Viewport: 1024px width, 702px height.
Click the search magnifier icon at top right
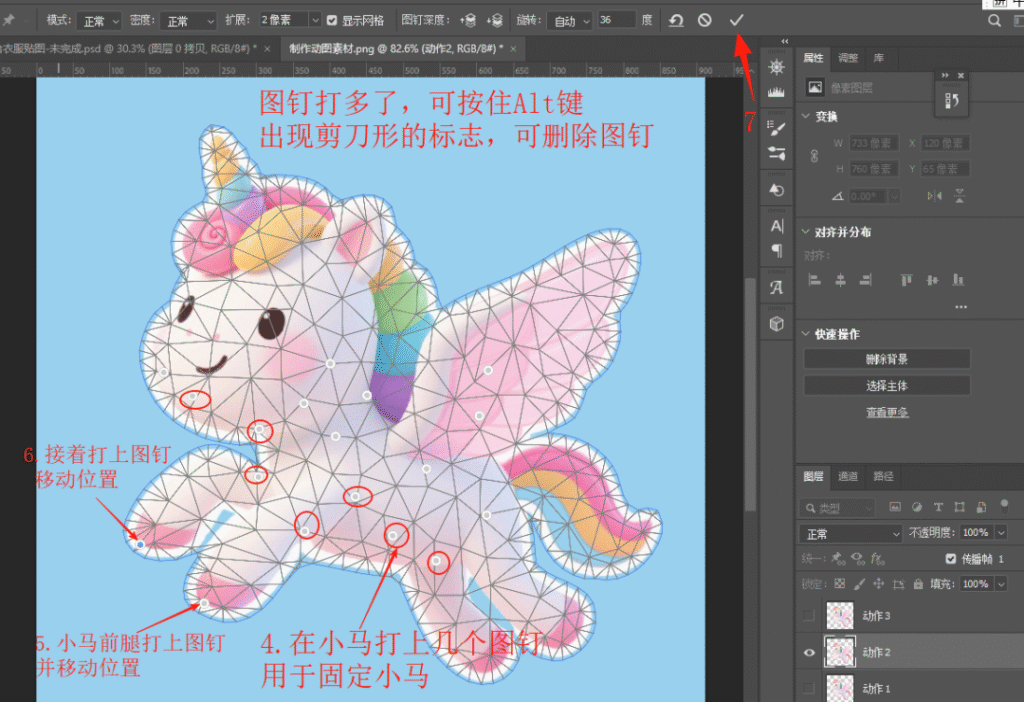(994, 20)
